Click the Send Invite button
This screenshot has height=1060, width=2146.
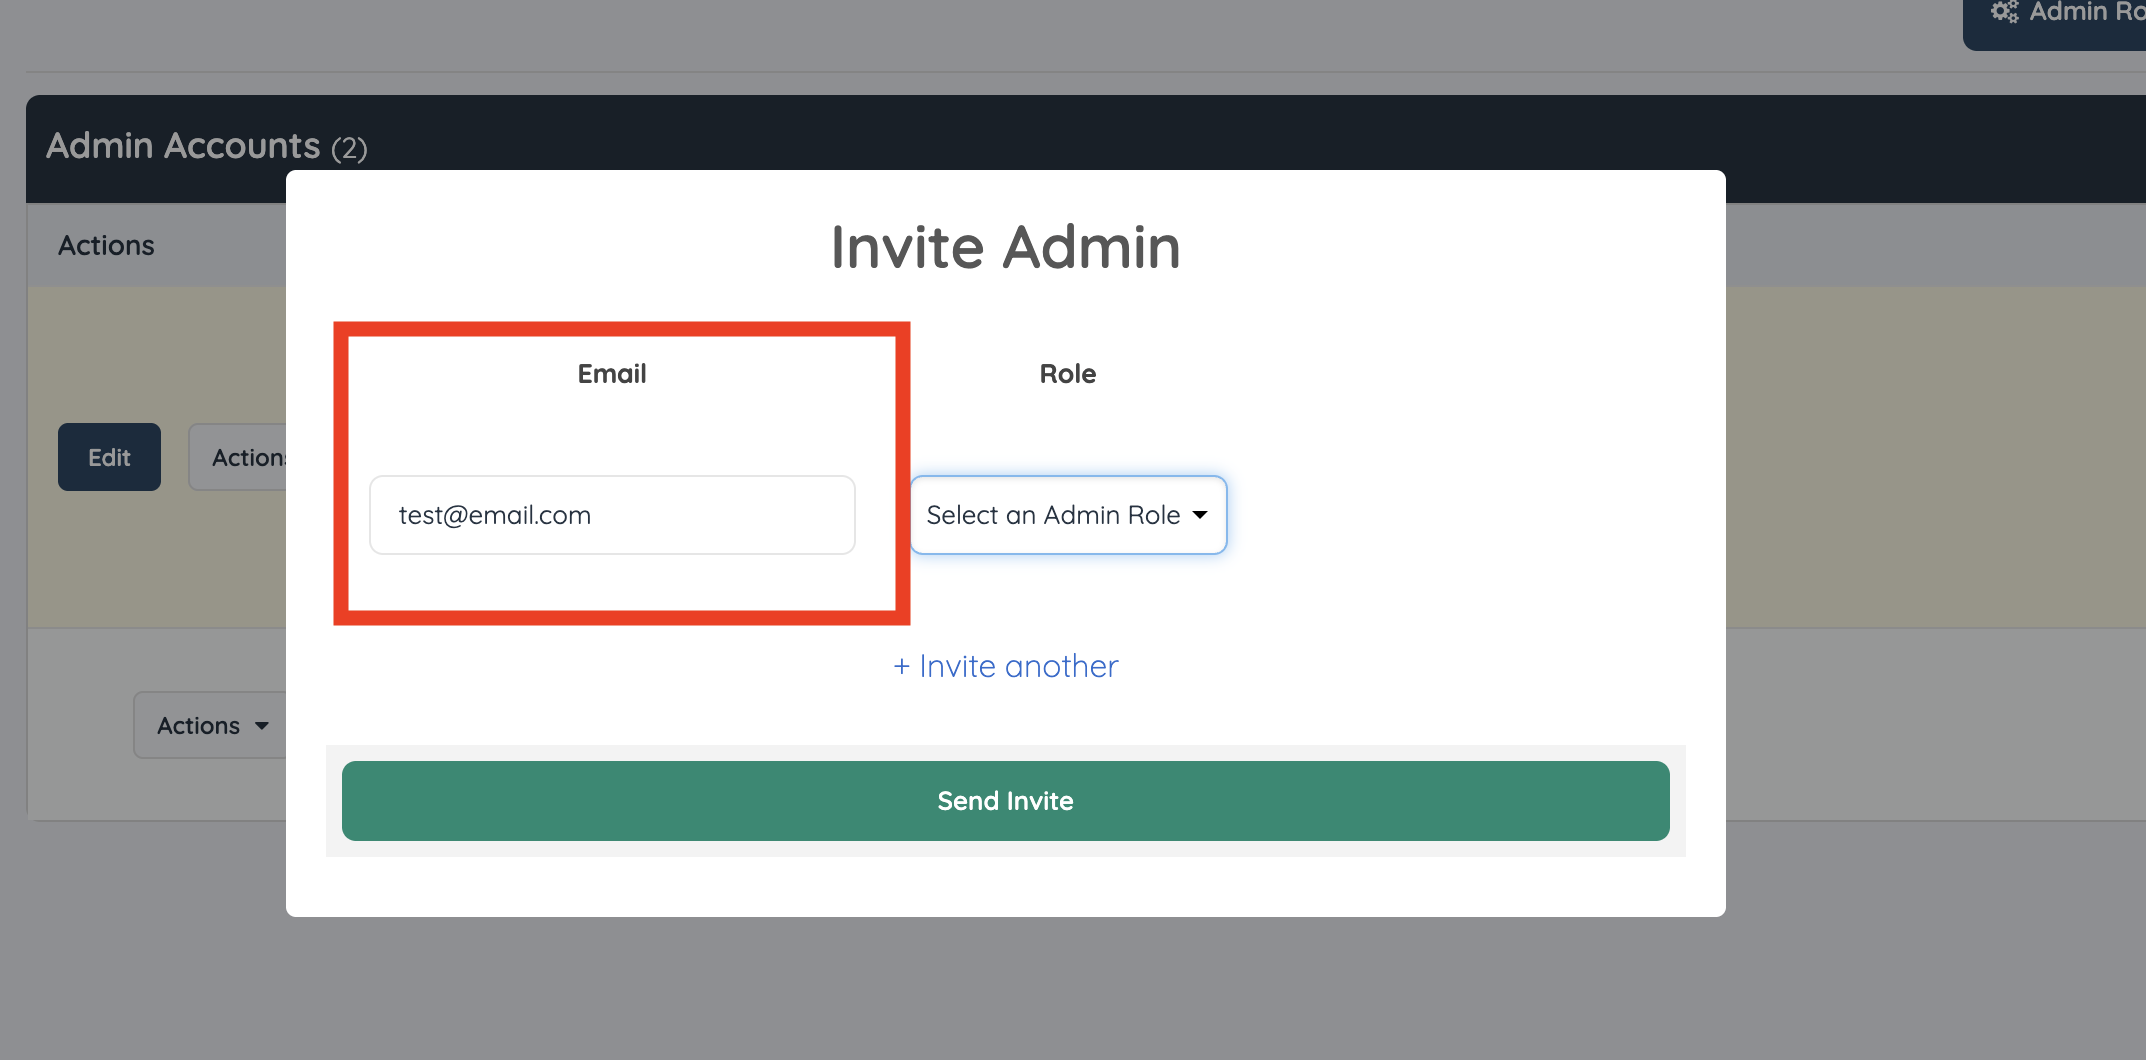1005,801
